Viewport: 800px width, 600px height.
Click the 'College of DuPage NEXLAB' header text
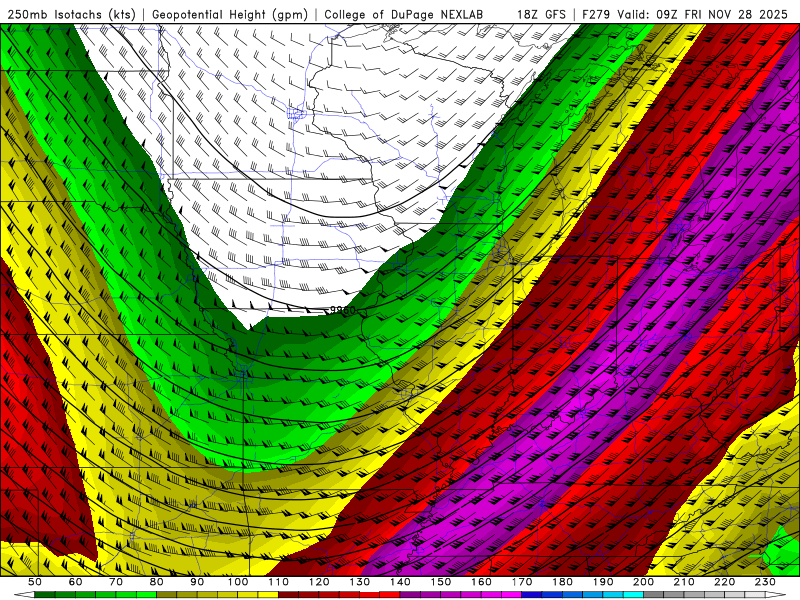click(404, 14)
